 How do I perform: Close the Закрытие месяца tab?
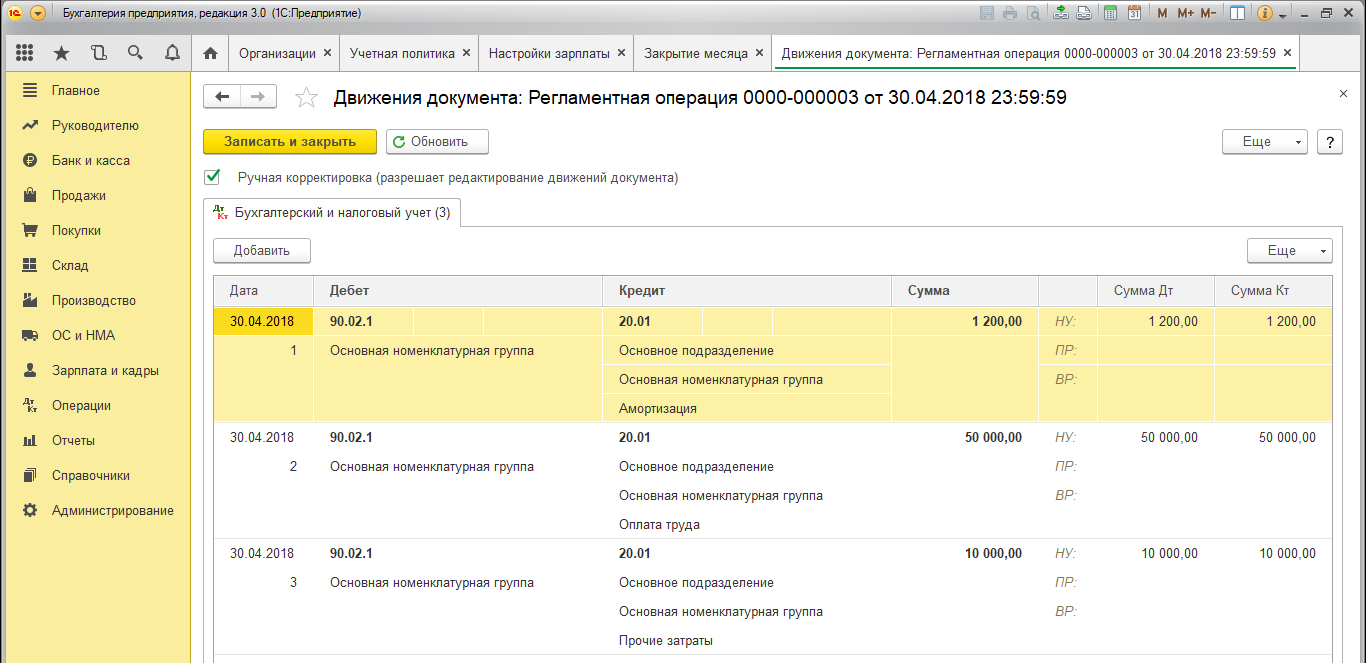(759, 53)
